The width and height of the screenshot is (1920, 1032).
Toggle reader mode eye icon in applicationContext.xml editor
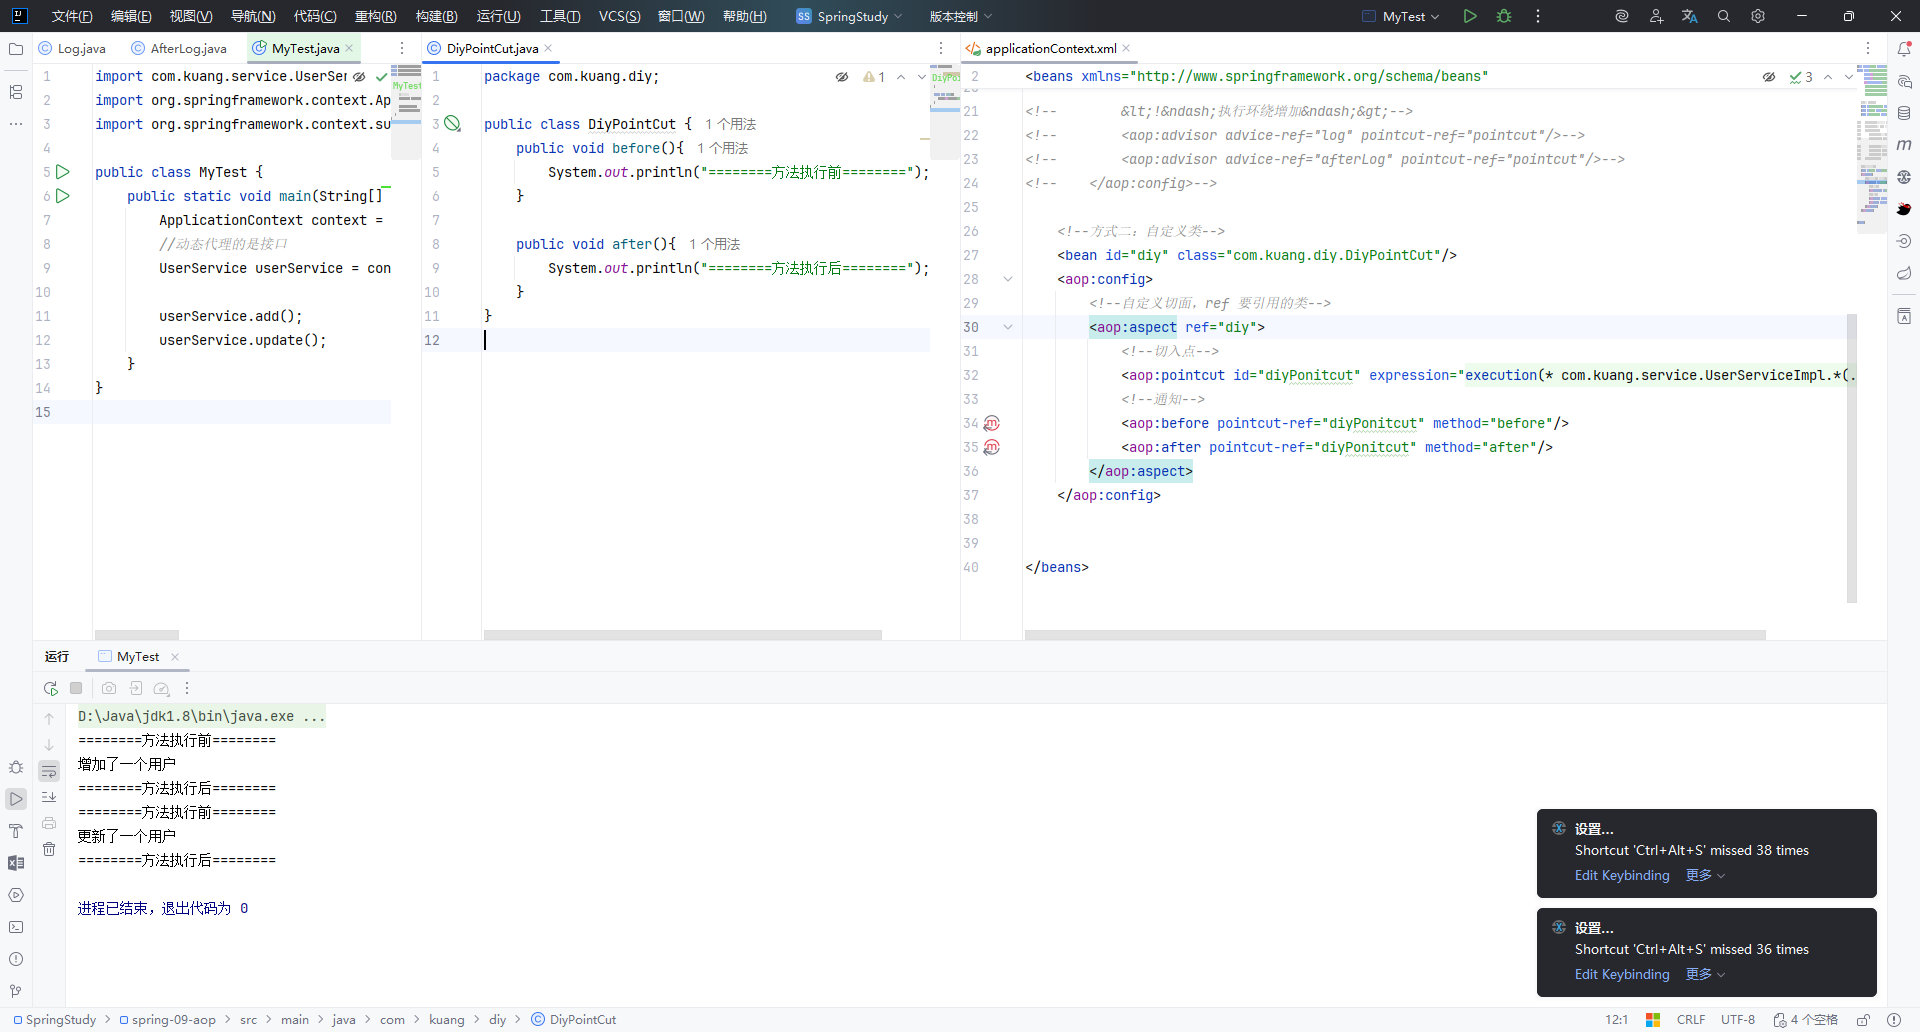point(1768,77)
